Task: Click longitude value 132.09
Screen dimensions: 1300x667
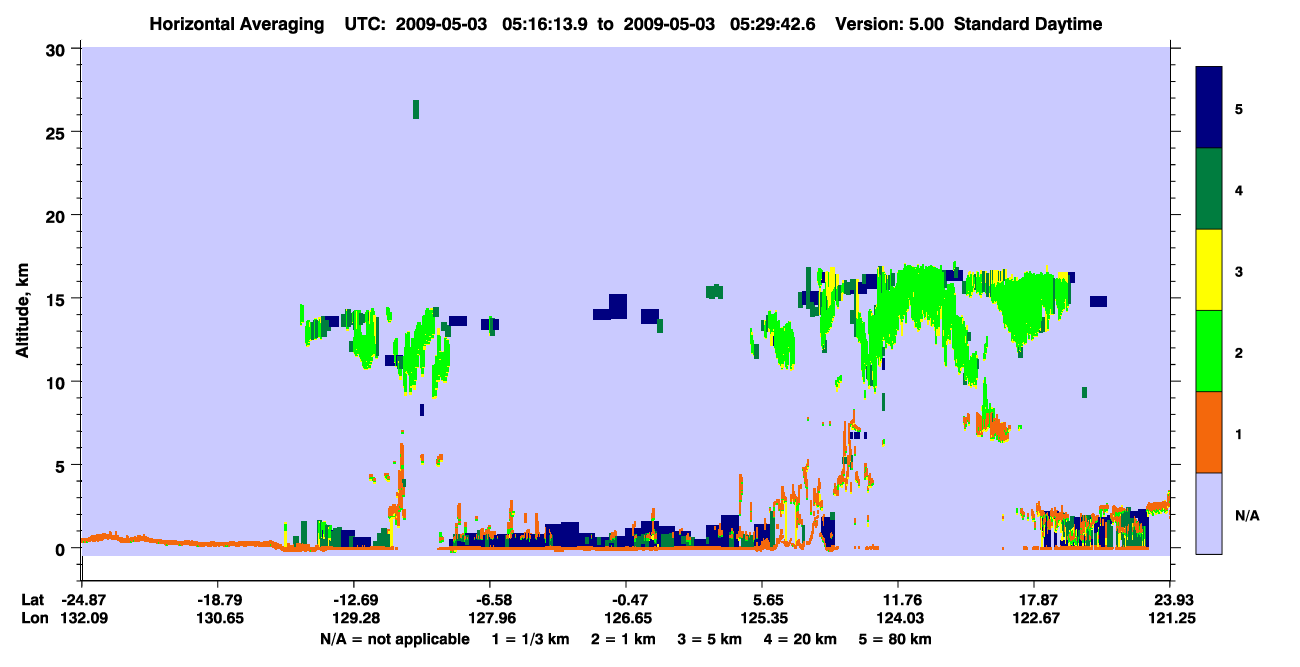Action: click(82, 619)
